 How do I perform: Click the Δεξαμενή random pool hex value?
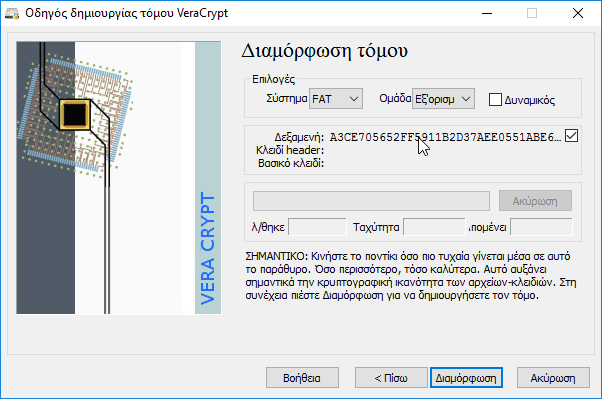pos(445,137)
